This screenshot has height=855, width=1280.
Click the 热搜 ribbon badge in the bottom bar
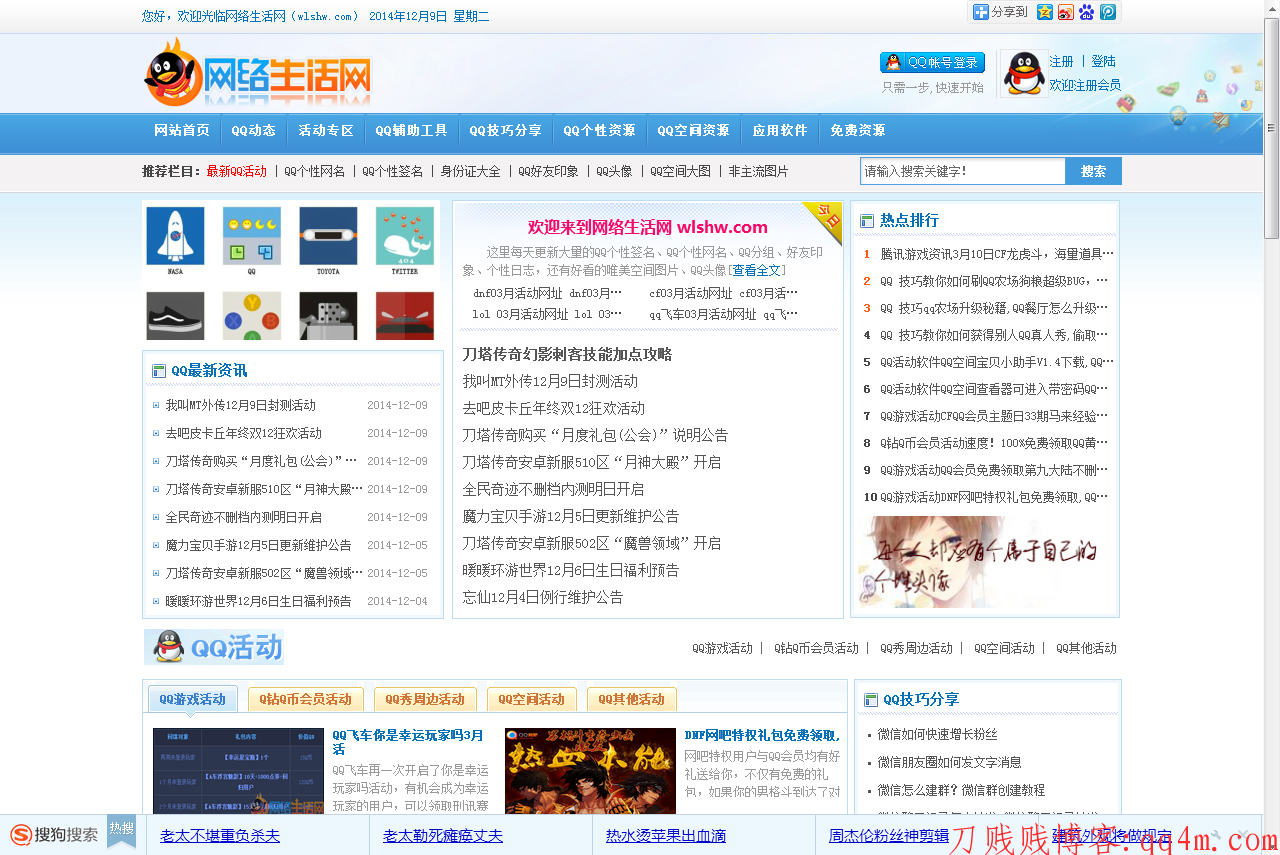(x=121, y=831)
